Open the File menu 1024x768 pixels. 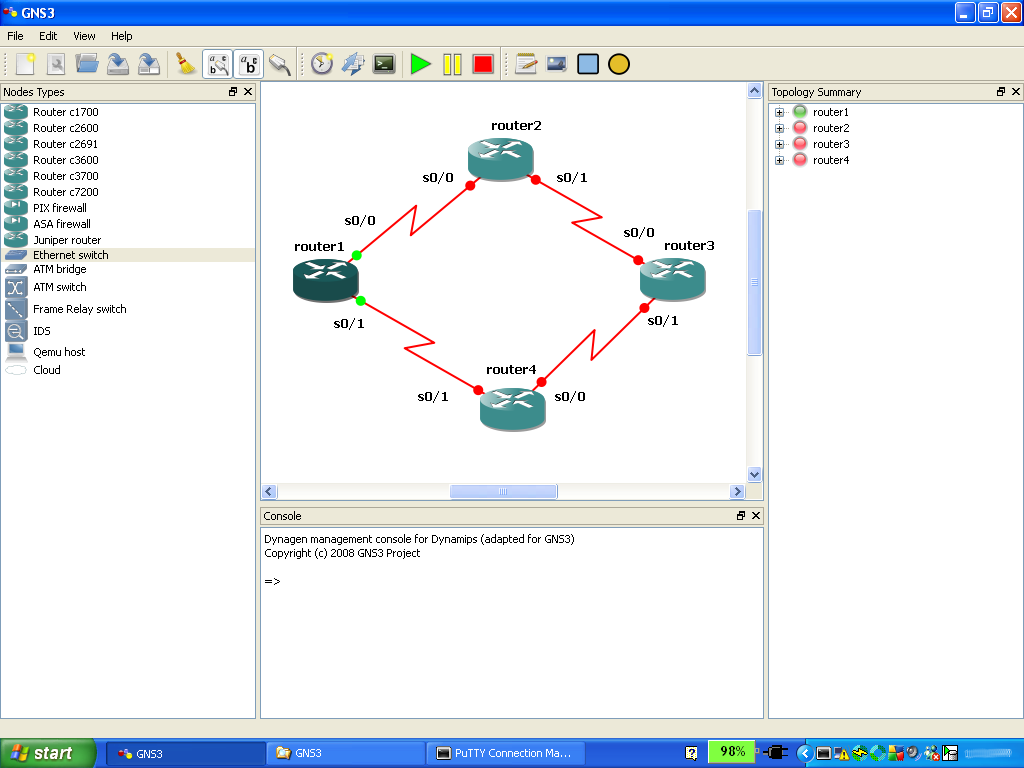[x=15, y=36]
